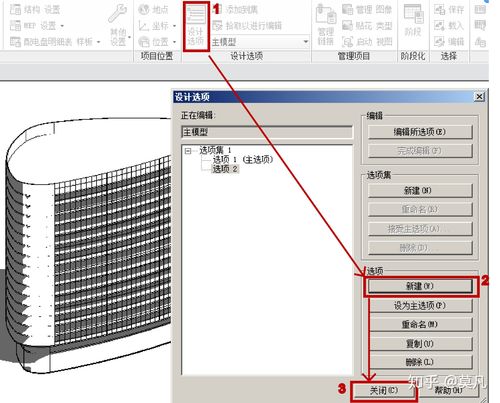Click the 关闭(C) close button
The height and width of the screenshot is (403, 500).
pyautogui.click(x=384, y=390)
